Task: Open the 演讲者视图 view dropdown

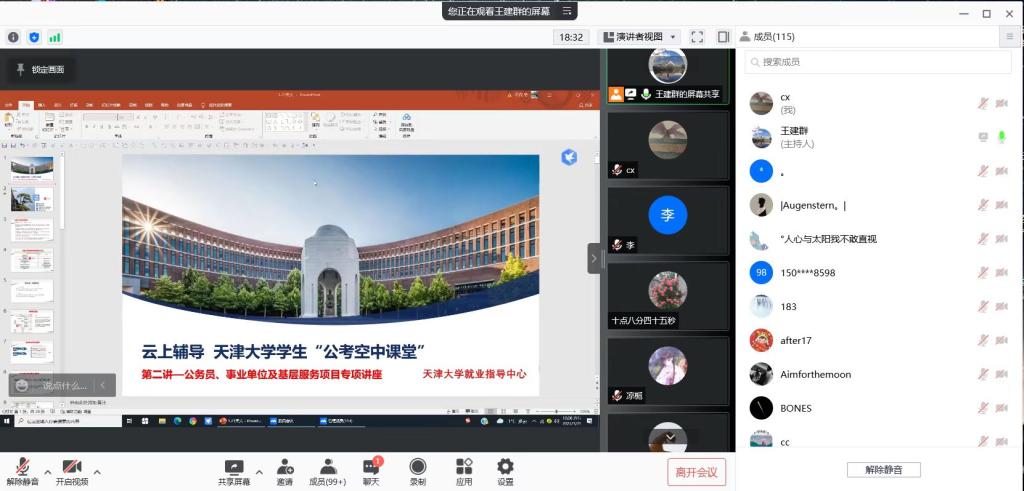Action: [640, 37]
